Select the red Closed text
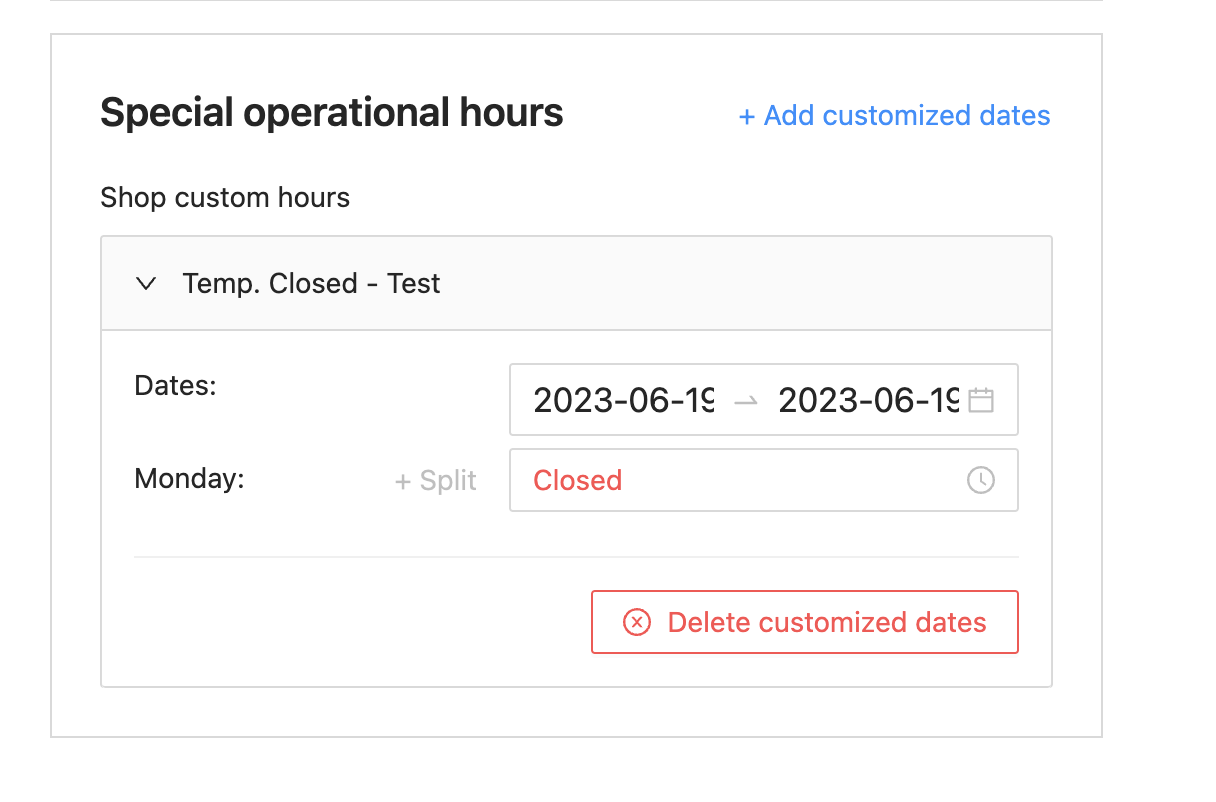The image size is (1216, 802). 578,480
